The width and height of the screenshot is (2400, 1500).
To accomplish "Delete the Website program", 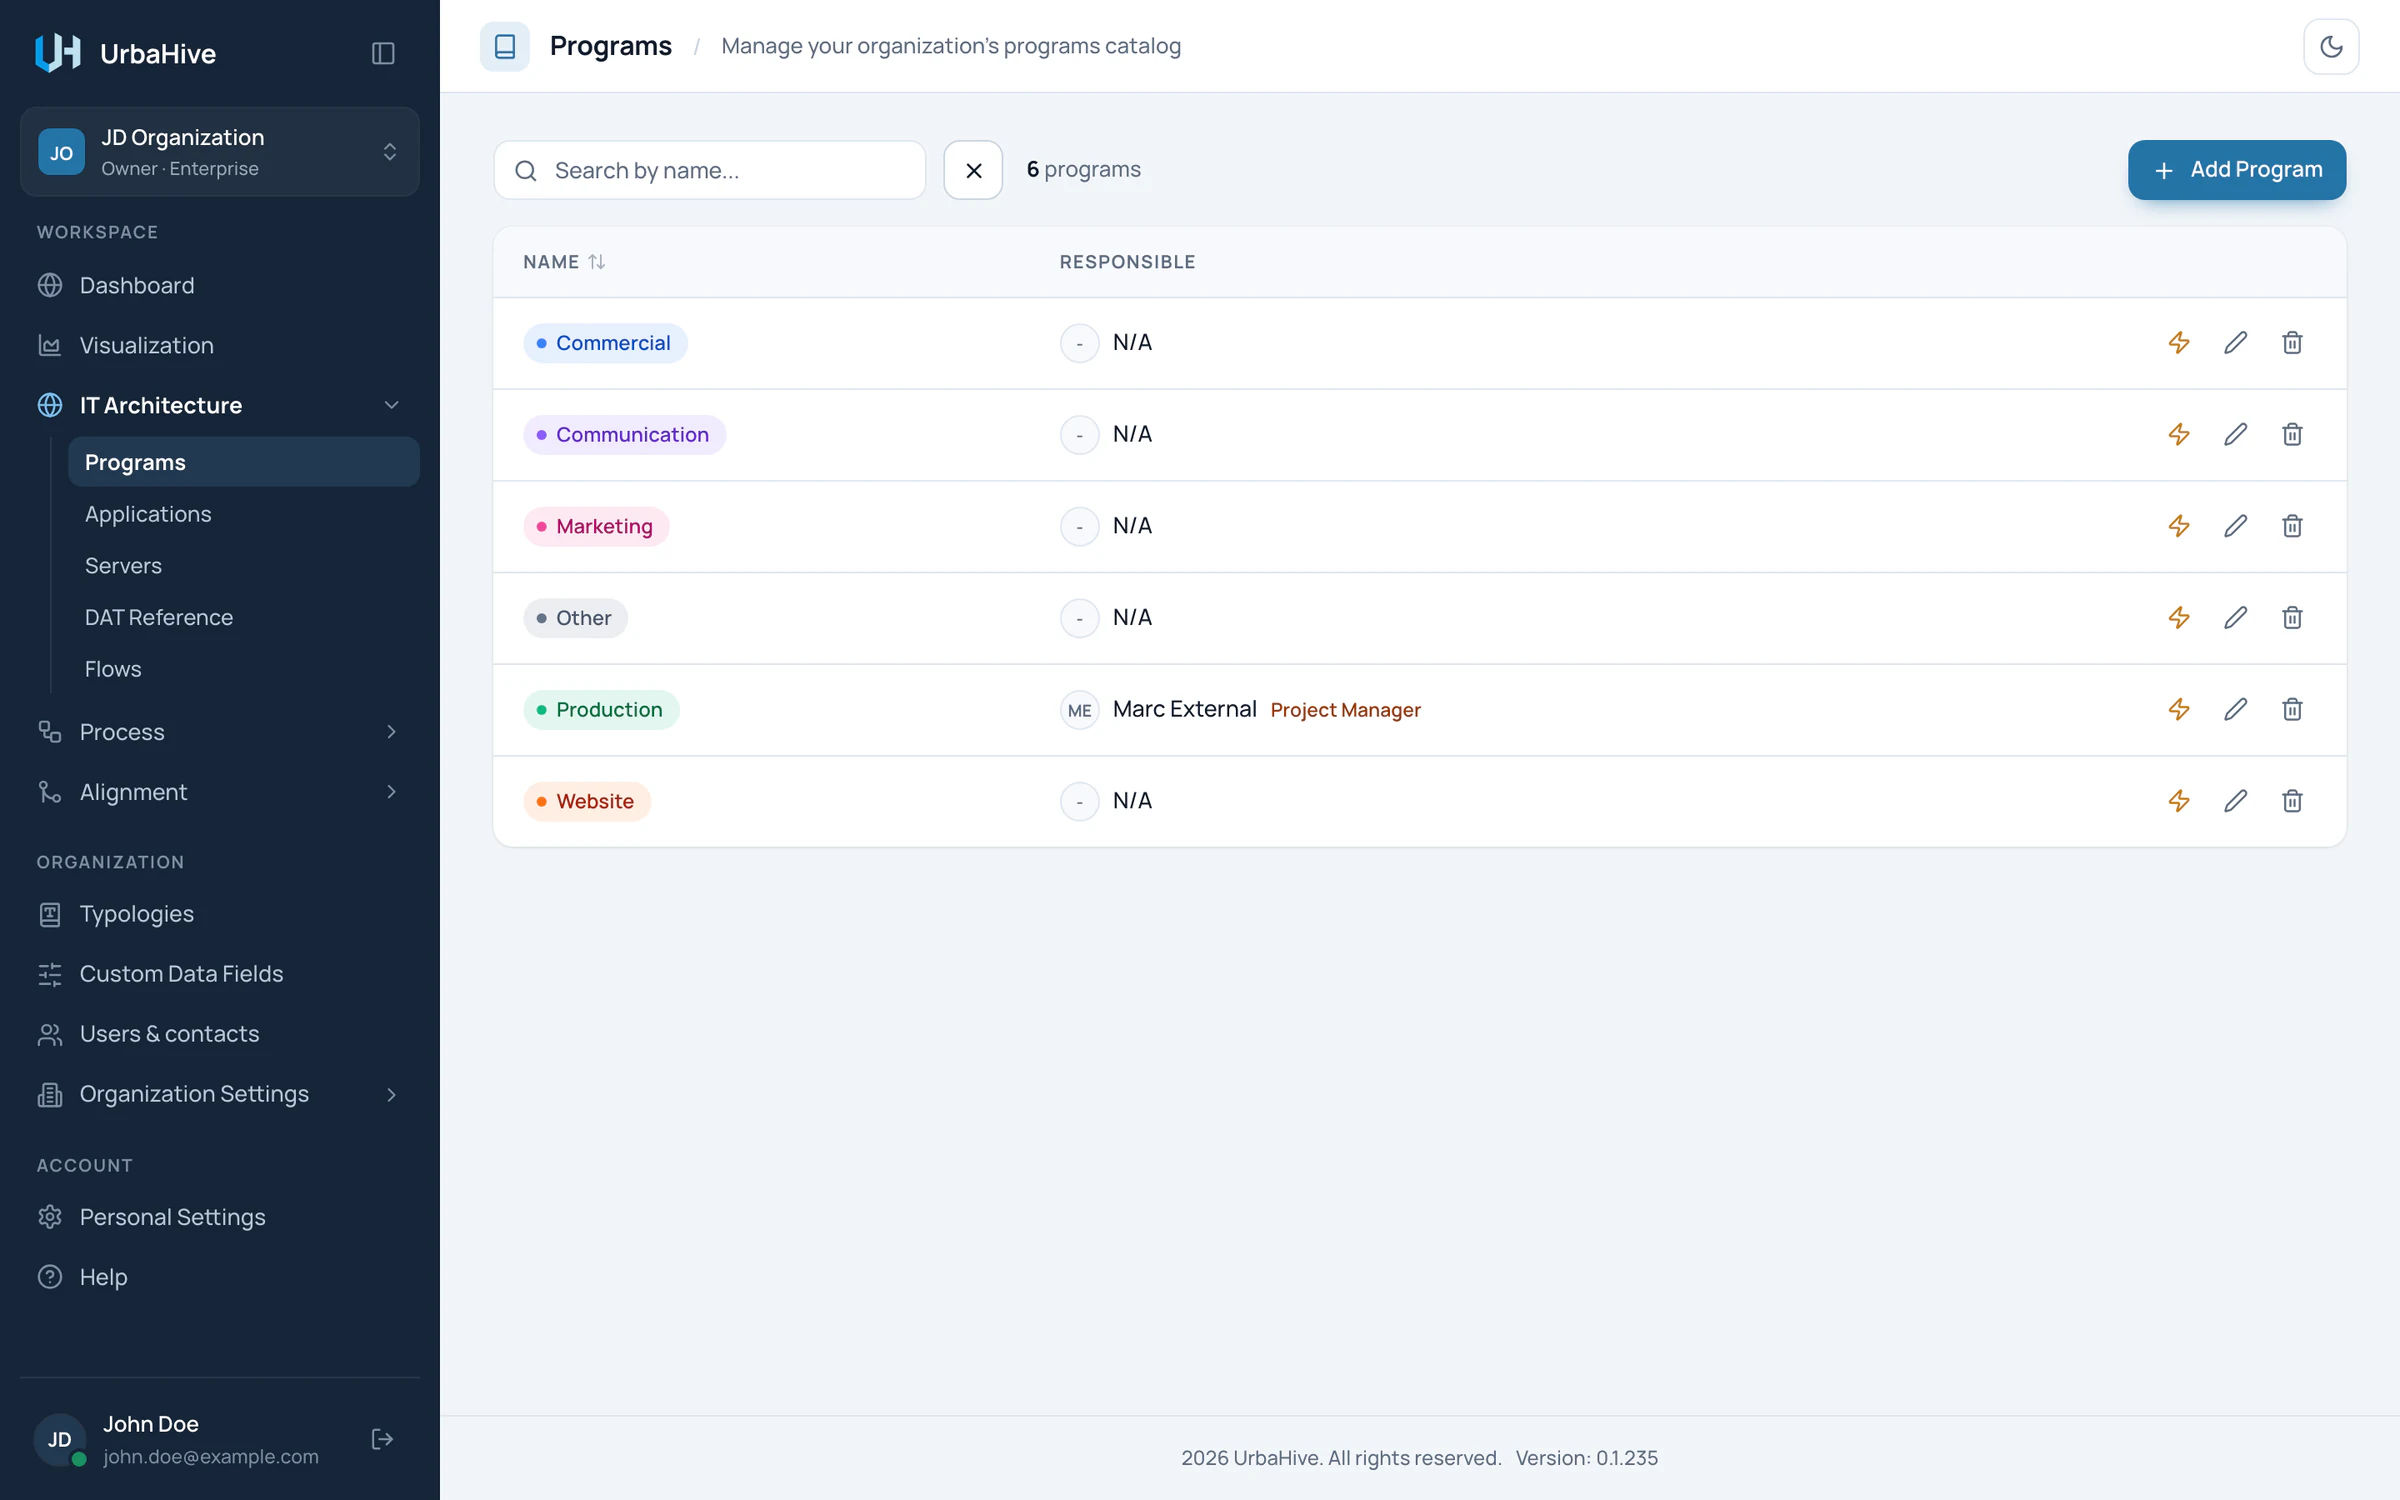I will 2292,801.
